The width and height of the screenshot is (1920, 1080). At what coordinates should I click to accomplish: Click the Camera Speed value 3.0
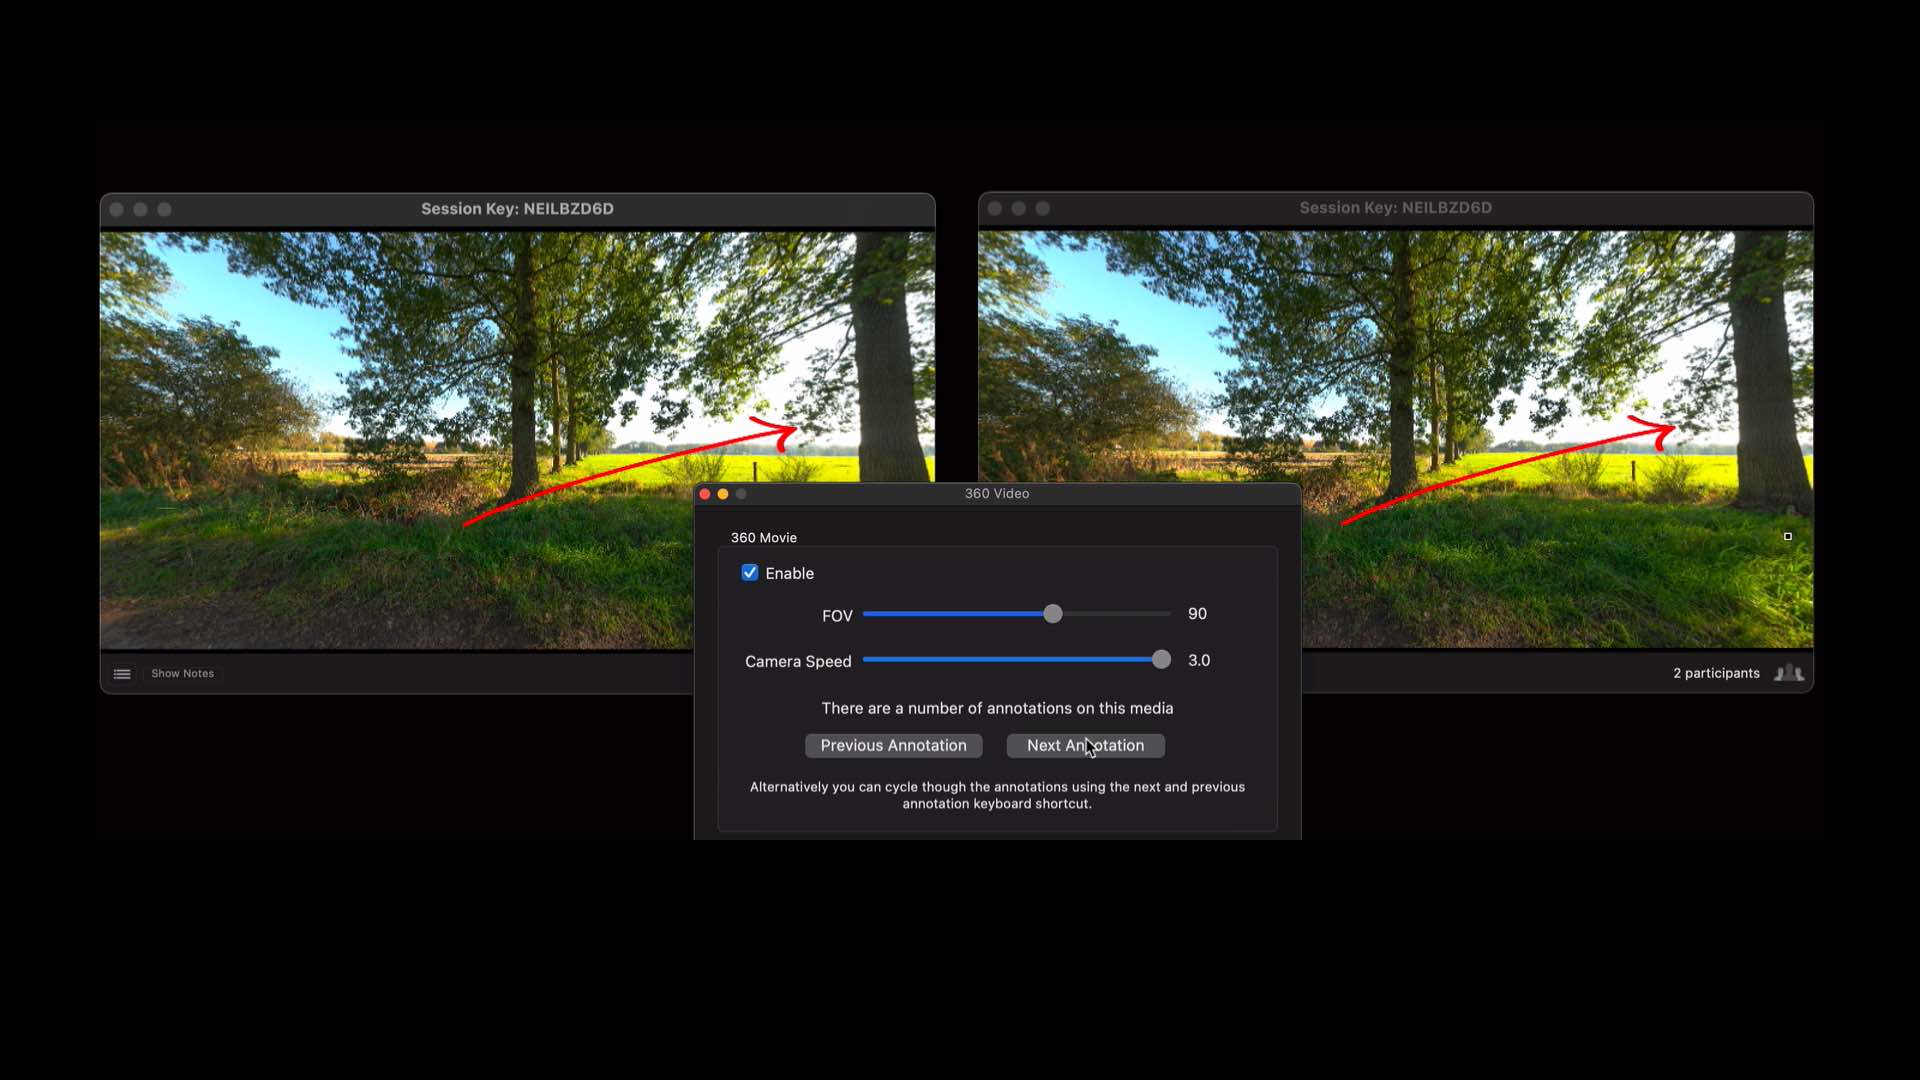pos(1199,660)
